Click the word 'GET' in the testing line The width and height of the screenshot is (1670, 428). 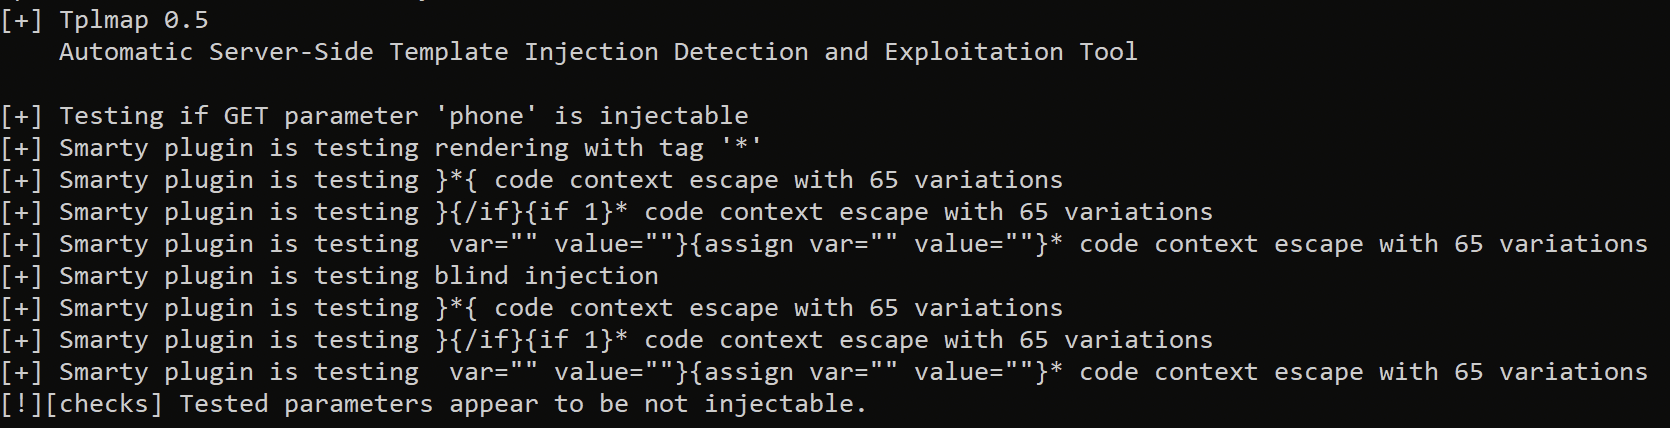pyautogui.click(x=245, y=116)
